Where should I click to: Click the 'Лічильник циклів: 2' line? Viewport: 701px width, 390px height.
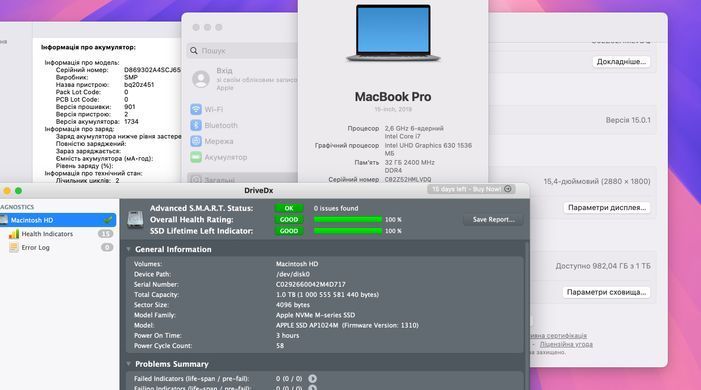[87, 181]
